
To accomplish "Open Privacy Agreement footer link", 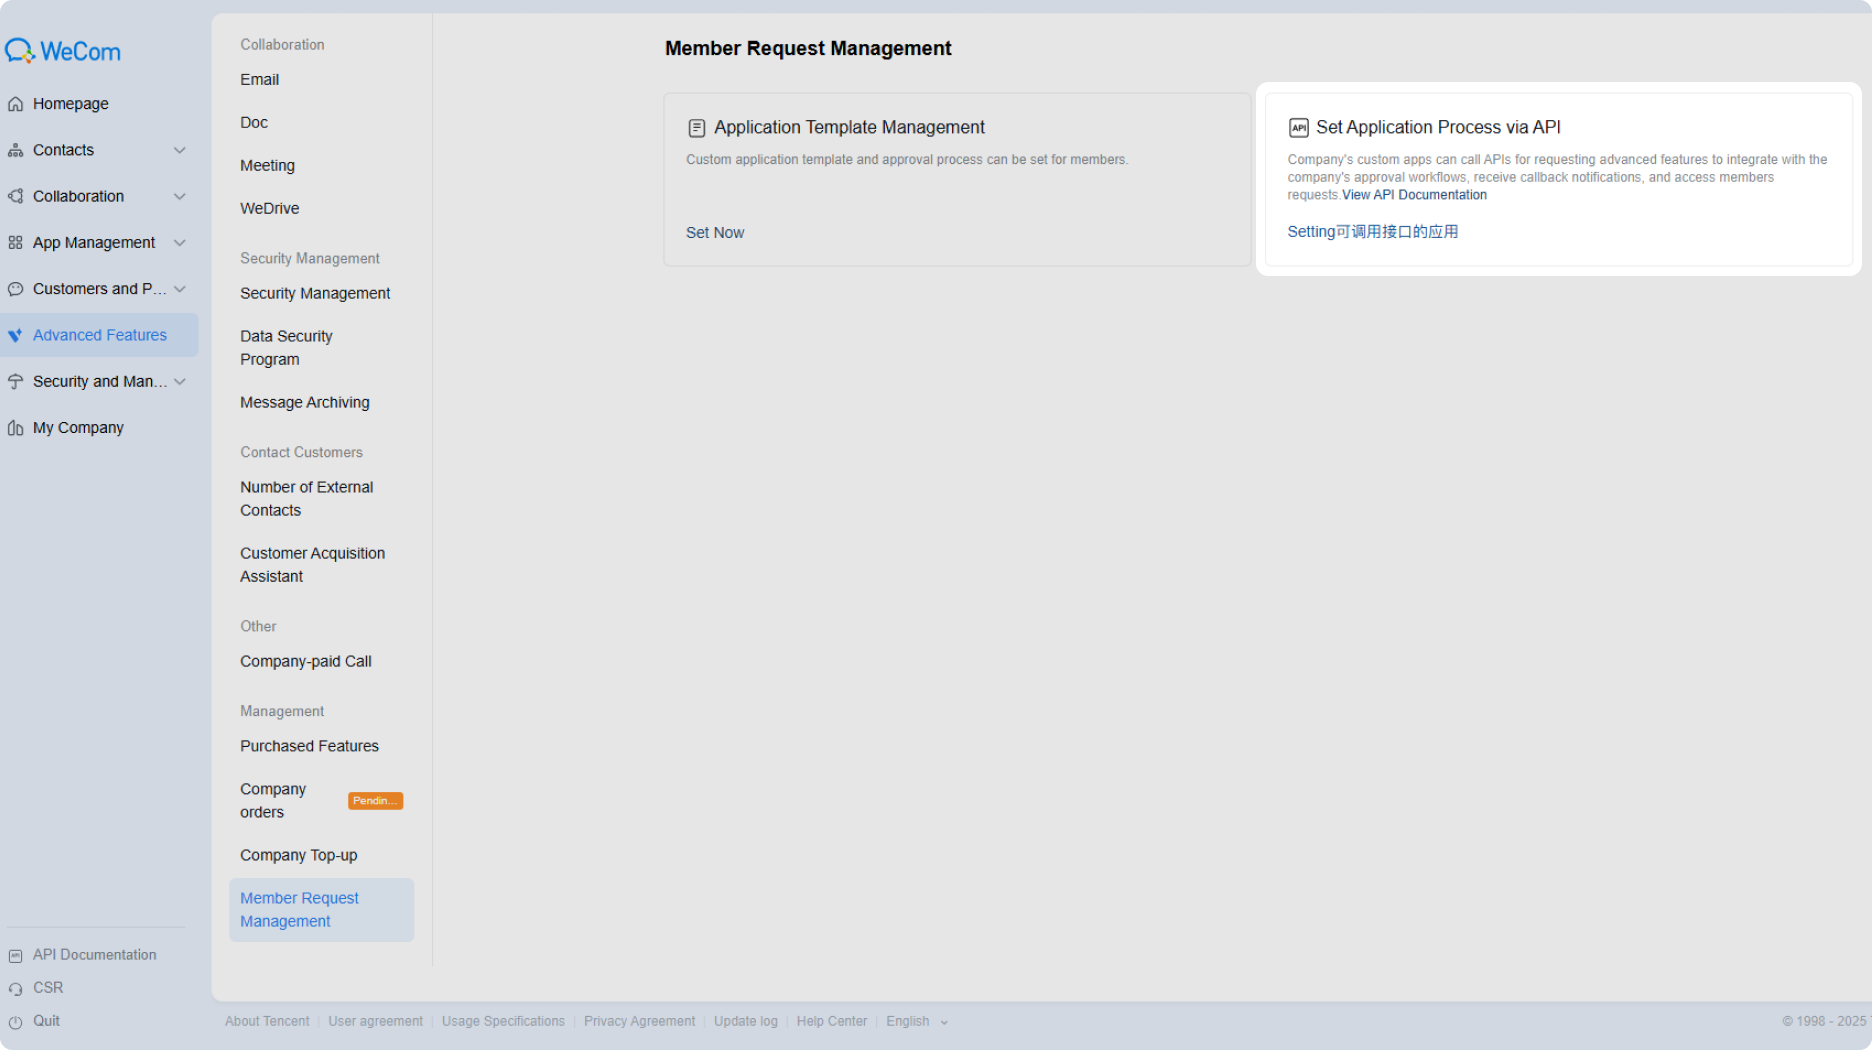I will 639,1021.
